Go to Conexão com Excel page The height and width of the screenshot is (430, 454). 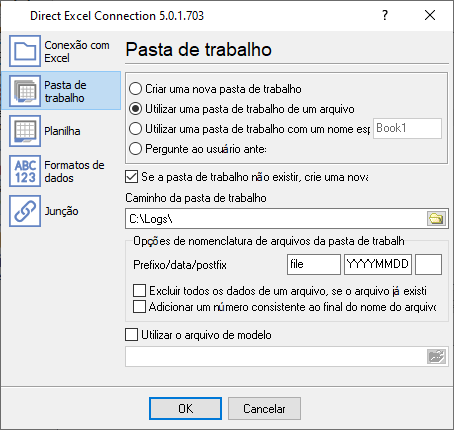(61, 51)
